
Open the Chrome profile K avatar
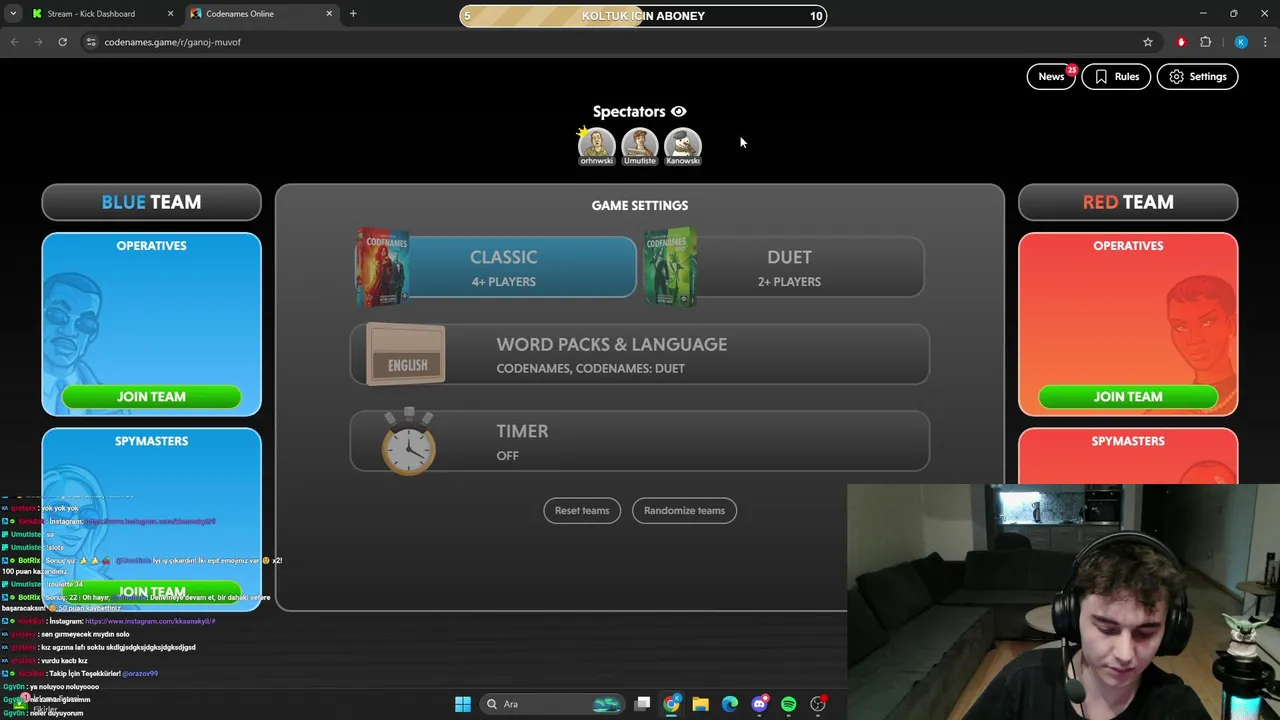(x=1241, y=42)
